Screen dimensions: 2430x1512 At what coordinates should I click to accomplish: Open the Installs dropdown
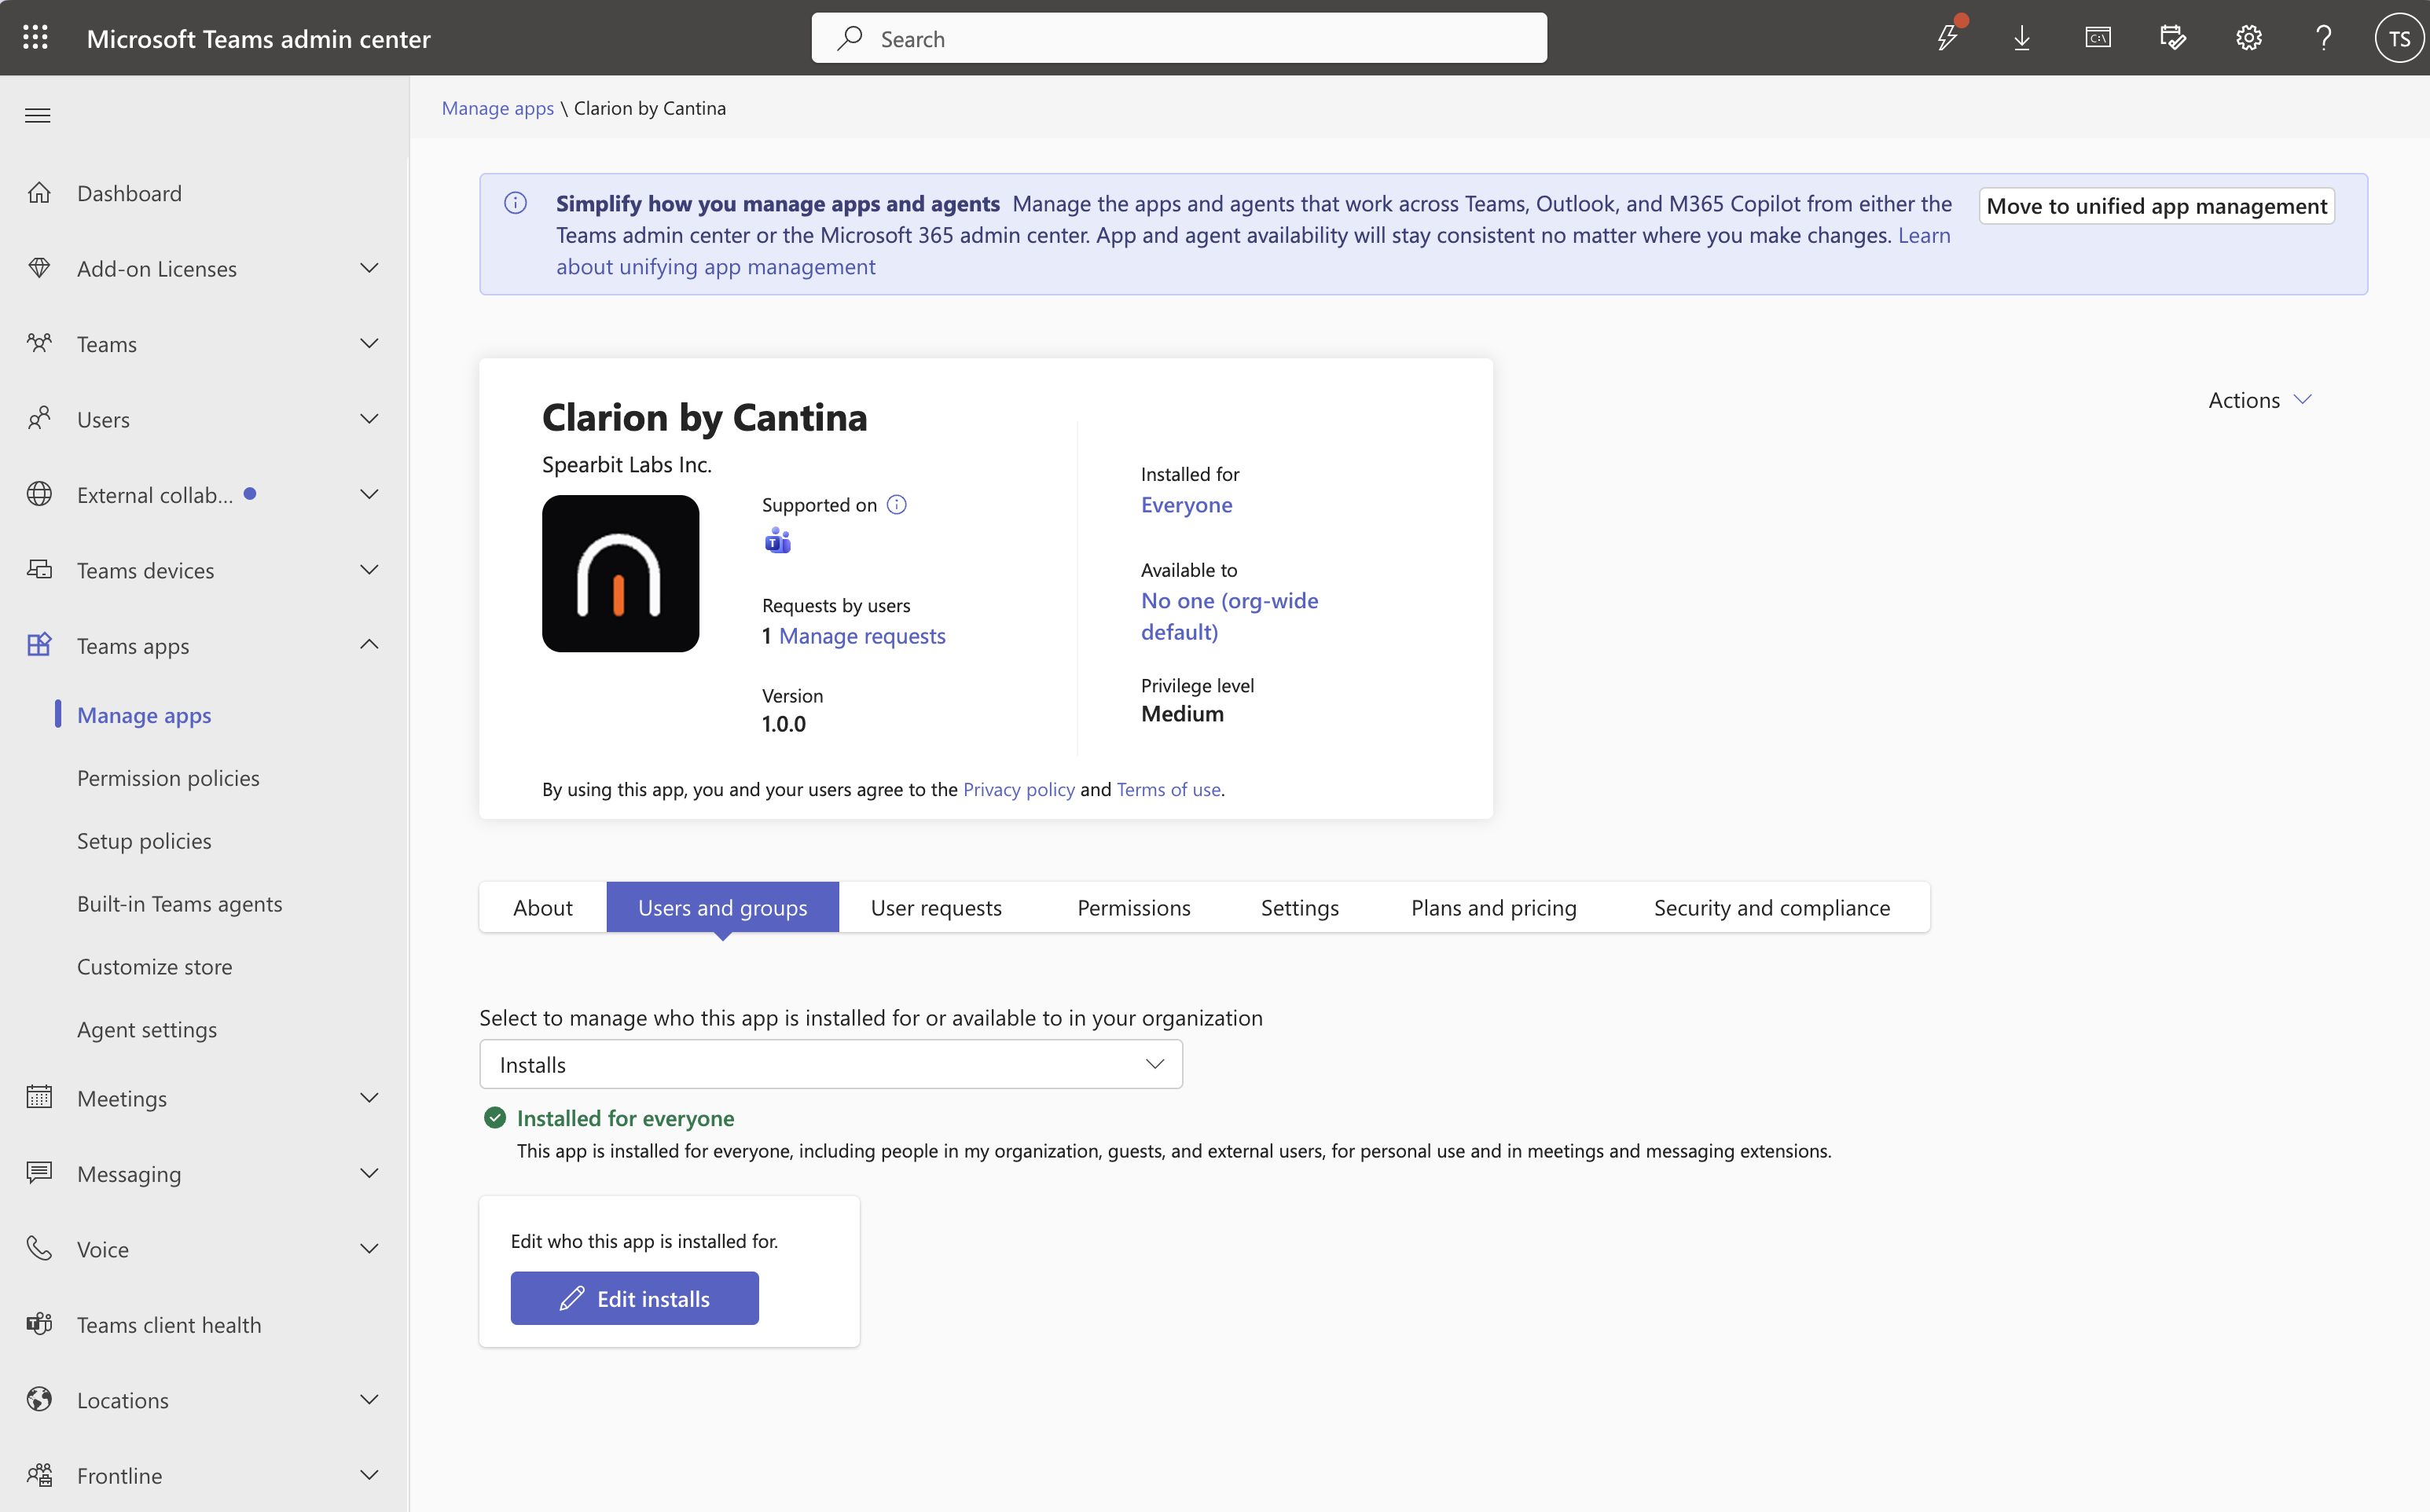pos(831,1064)
